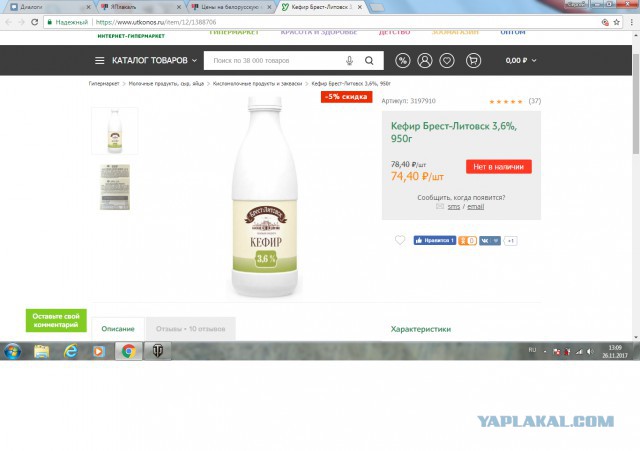Click the network signal tray icon
The image size is (640, 451).
pyautogui.click(x=579, y=351)
